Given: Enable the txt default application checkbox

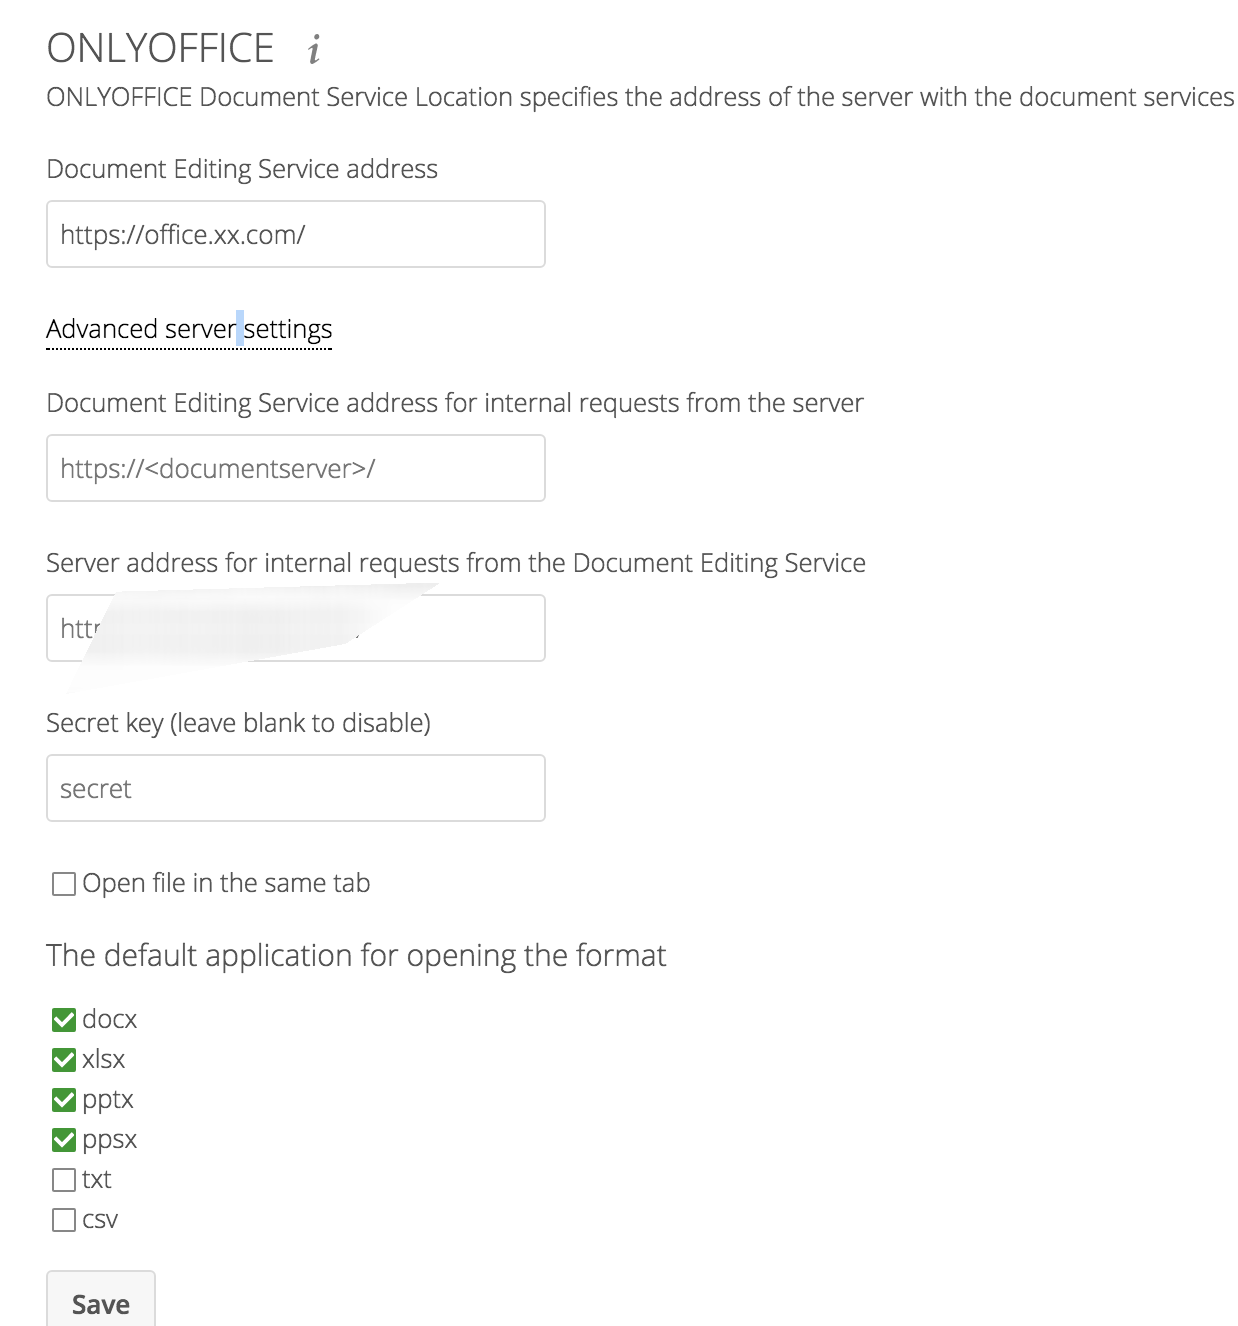Looking at the screenshot, I should tap(63, 1179).
